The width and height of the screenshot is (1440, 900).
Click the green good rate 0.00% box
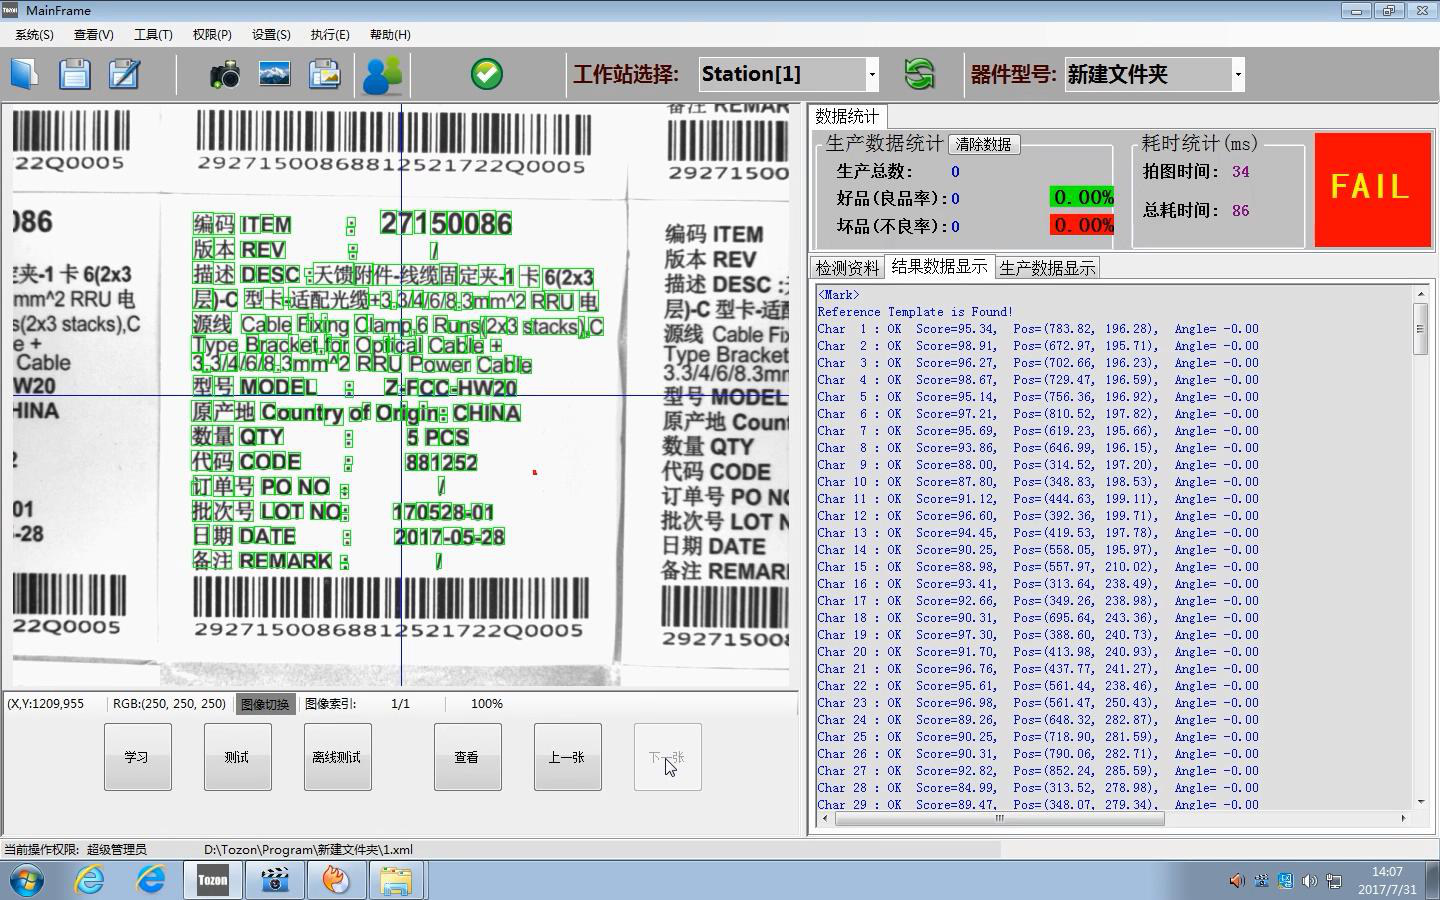point(1082,197)
